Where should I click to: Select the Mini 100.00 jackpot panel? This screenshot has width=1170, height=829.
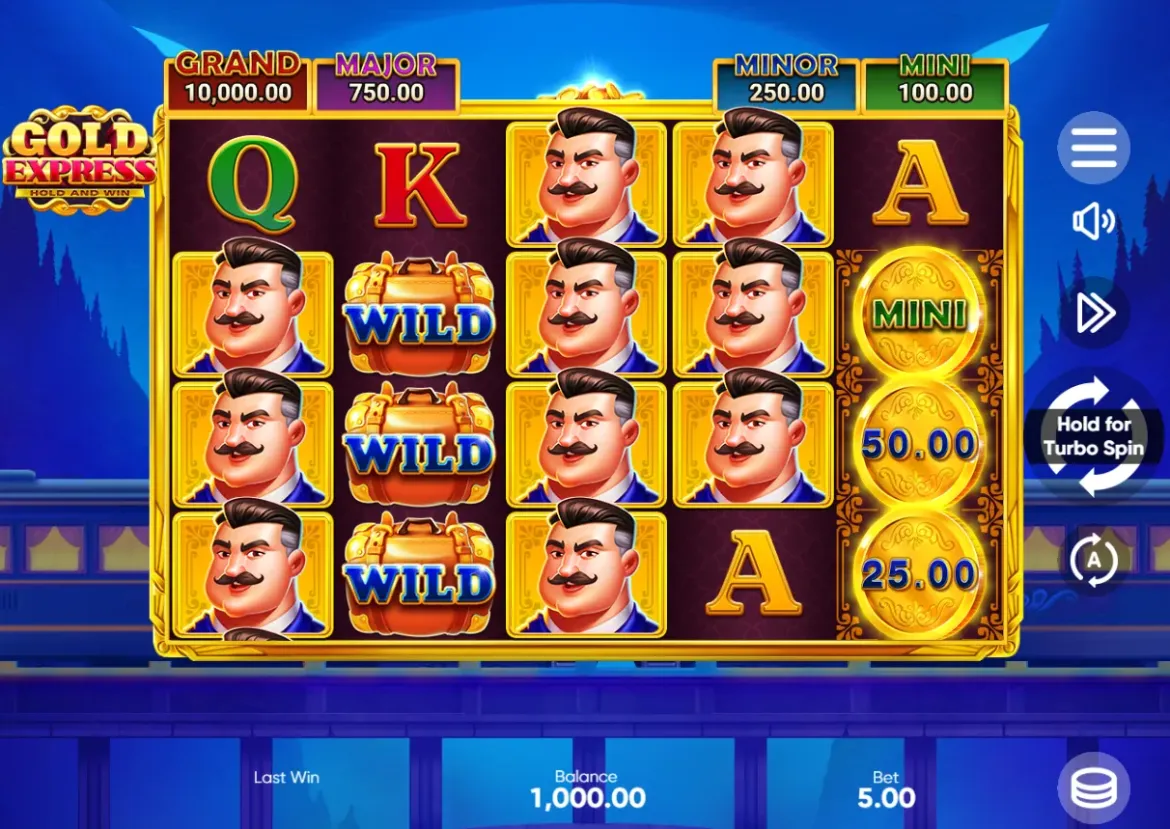pos(935,80)
